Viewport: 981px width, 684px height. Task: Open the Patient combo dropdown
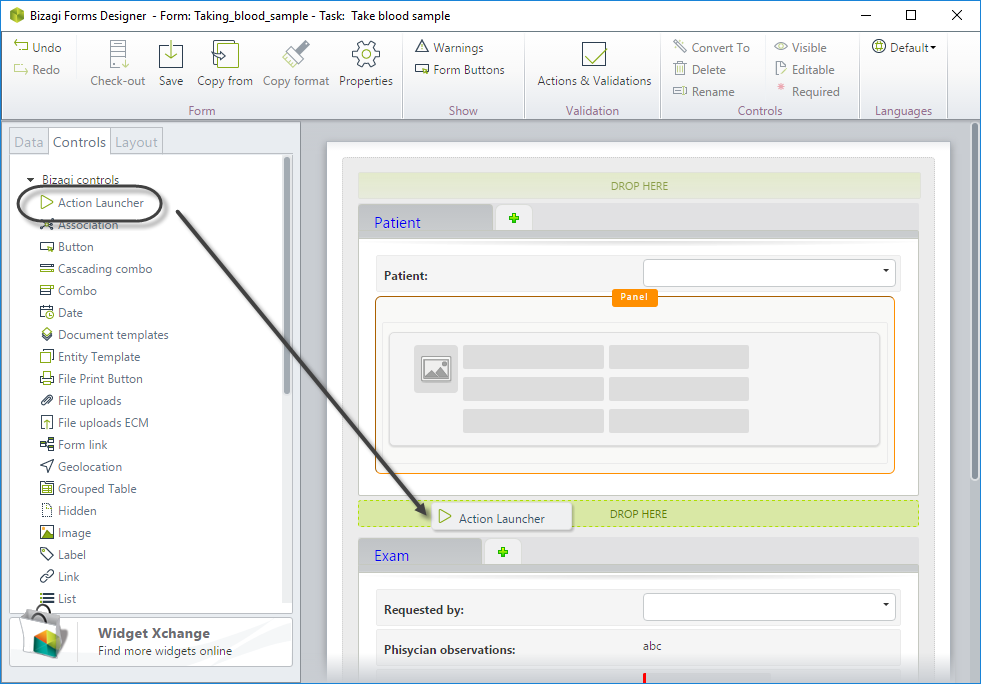pos(885,270)
